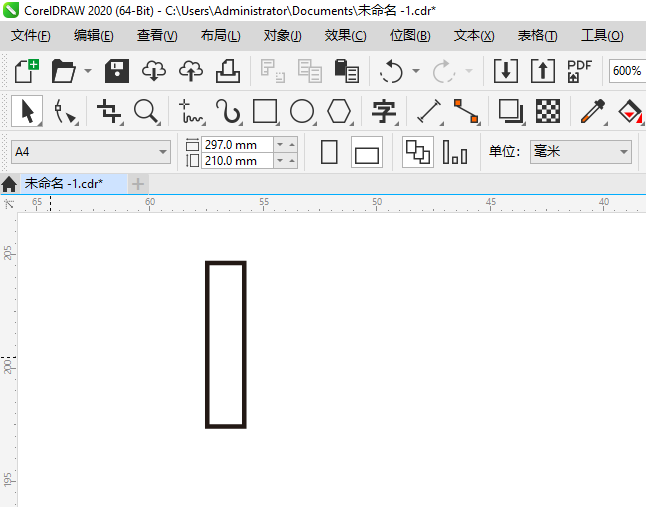
Task: Open the 布局(L) menu
Action: point(220,36)
